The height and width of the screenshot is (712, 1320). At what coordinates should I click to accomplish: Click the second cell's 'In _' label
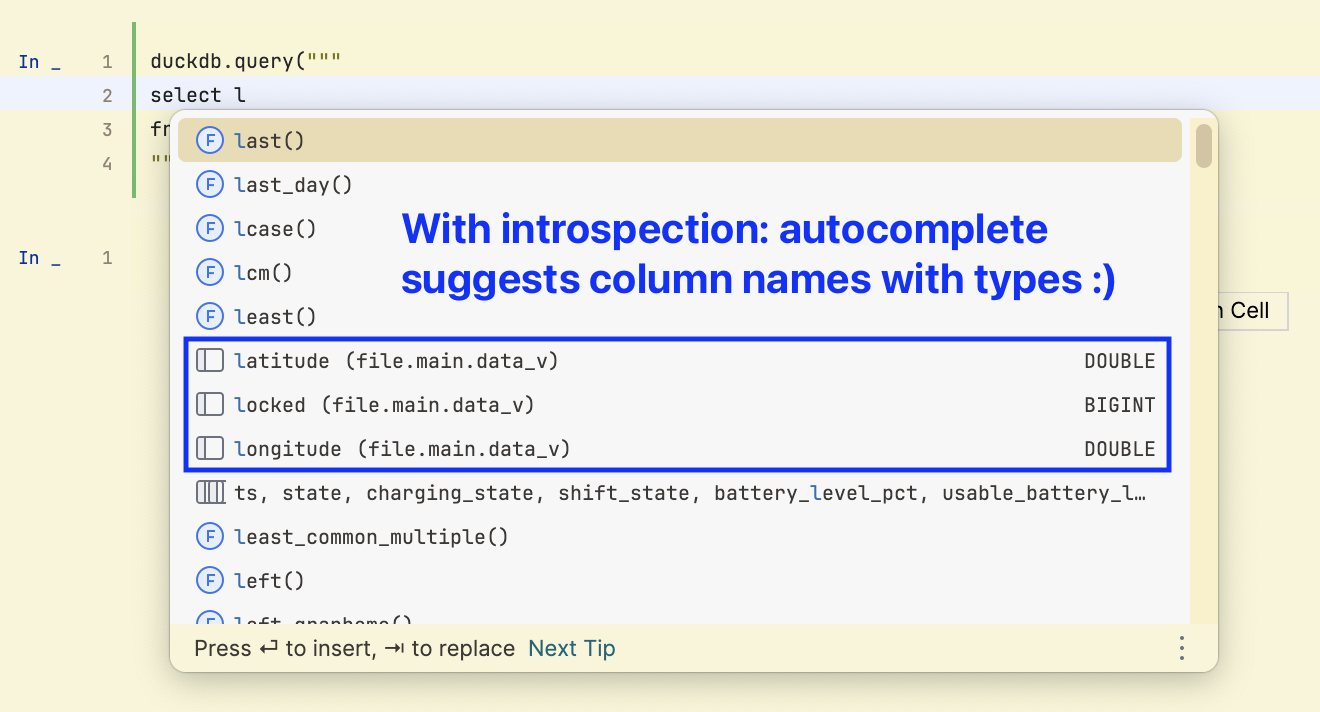[40, 258]
